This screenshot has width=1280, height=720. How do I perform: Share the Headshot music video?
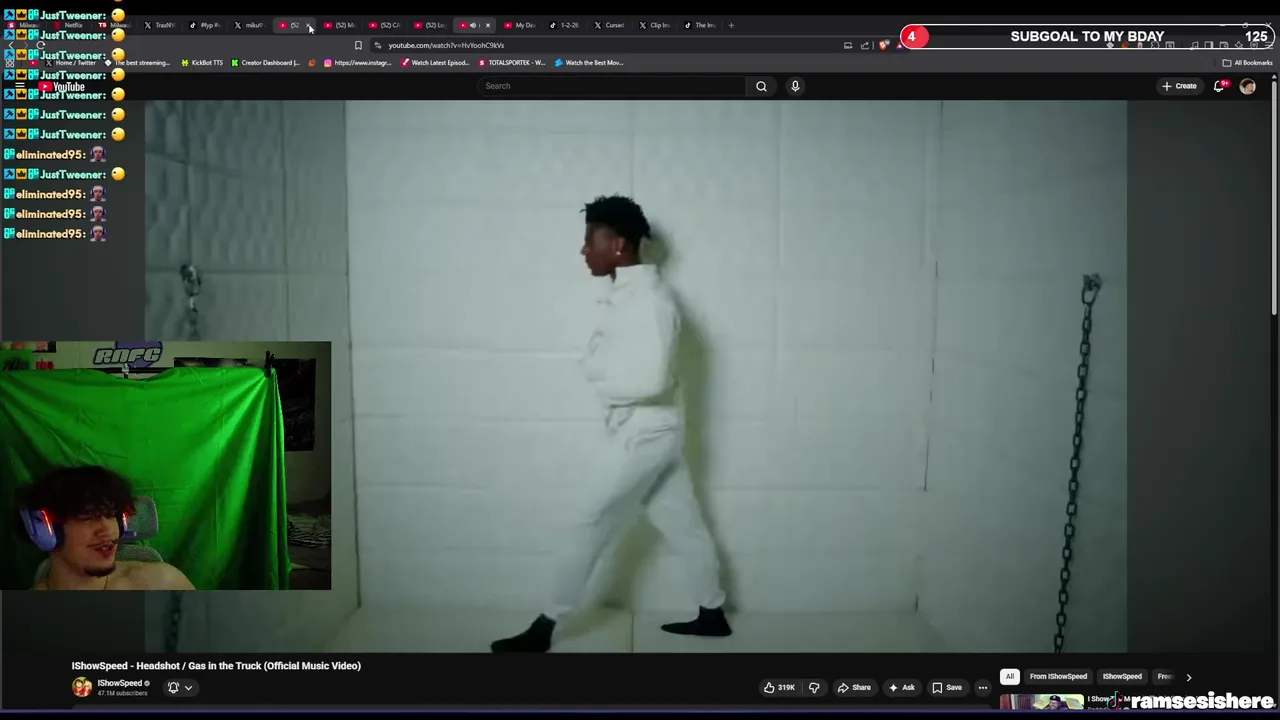(x=854, y=688)
